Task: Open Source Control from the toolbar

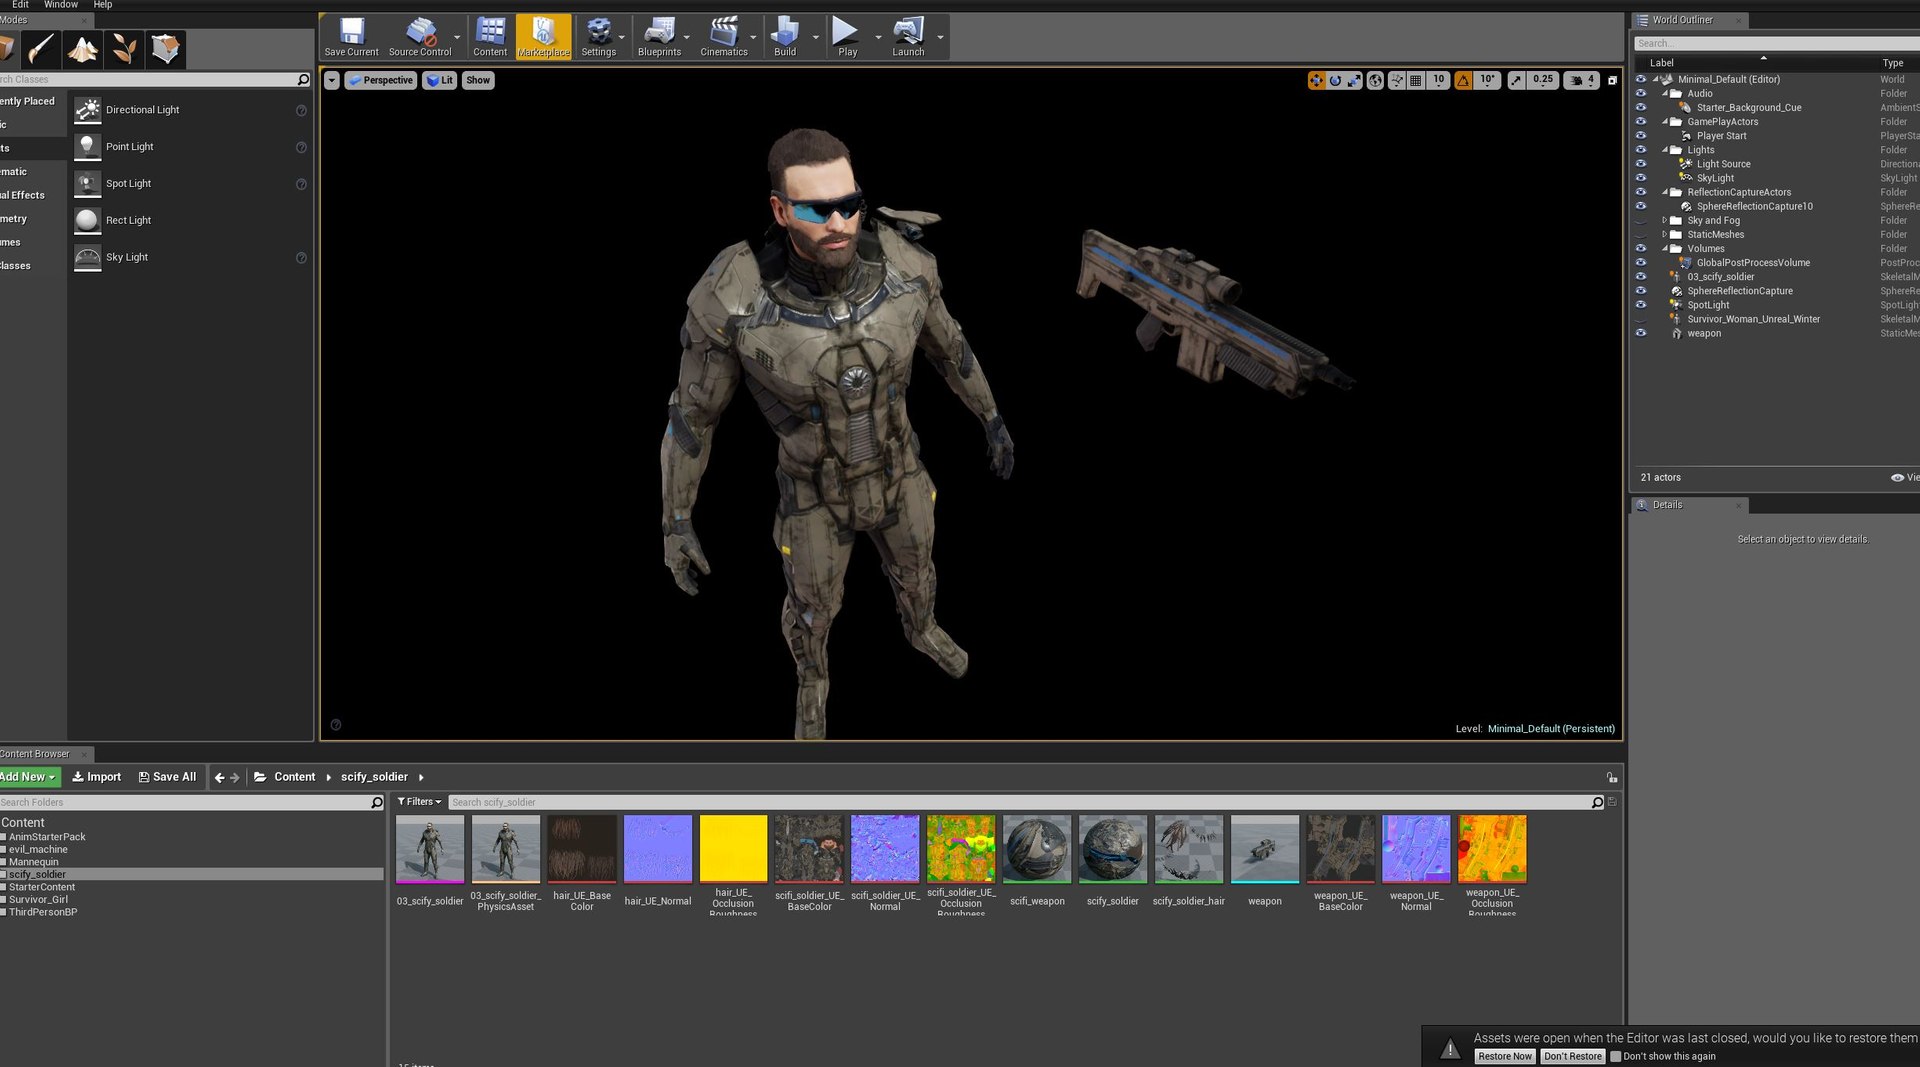Action: 420,37
